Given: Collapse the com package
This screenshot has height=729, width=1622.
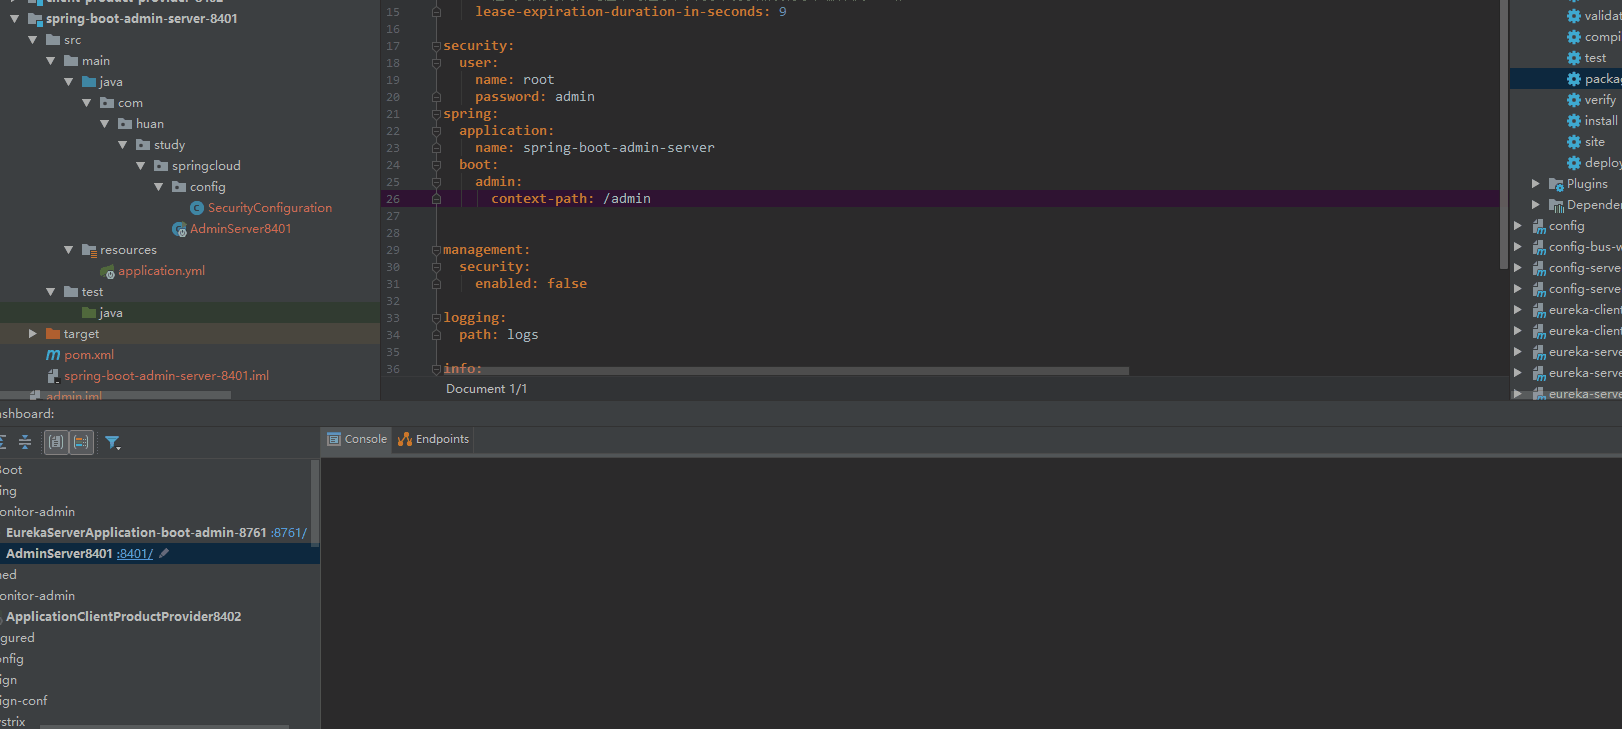Looking at the screenshot, I should [x=87, y=103].
